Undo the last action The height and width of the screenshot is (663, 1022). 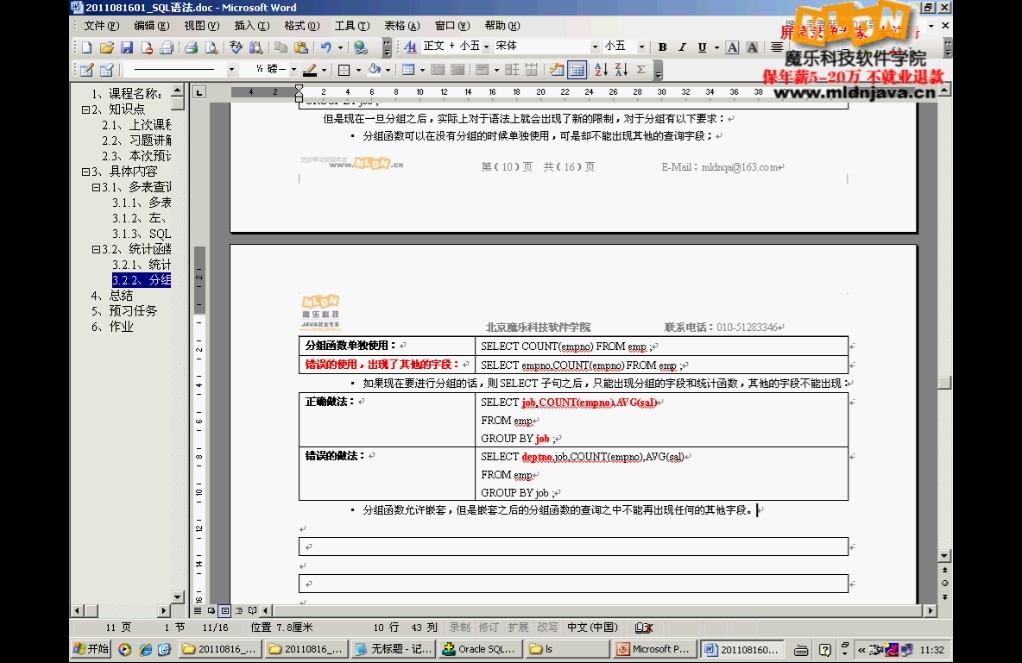[326, 47]
